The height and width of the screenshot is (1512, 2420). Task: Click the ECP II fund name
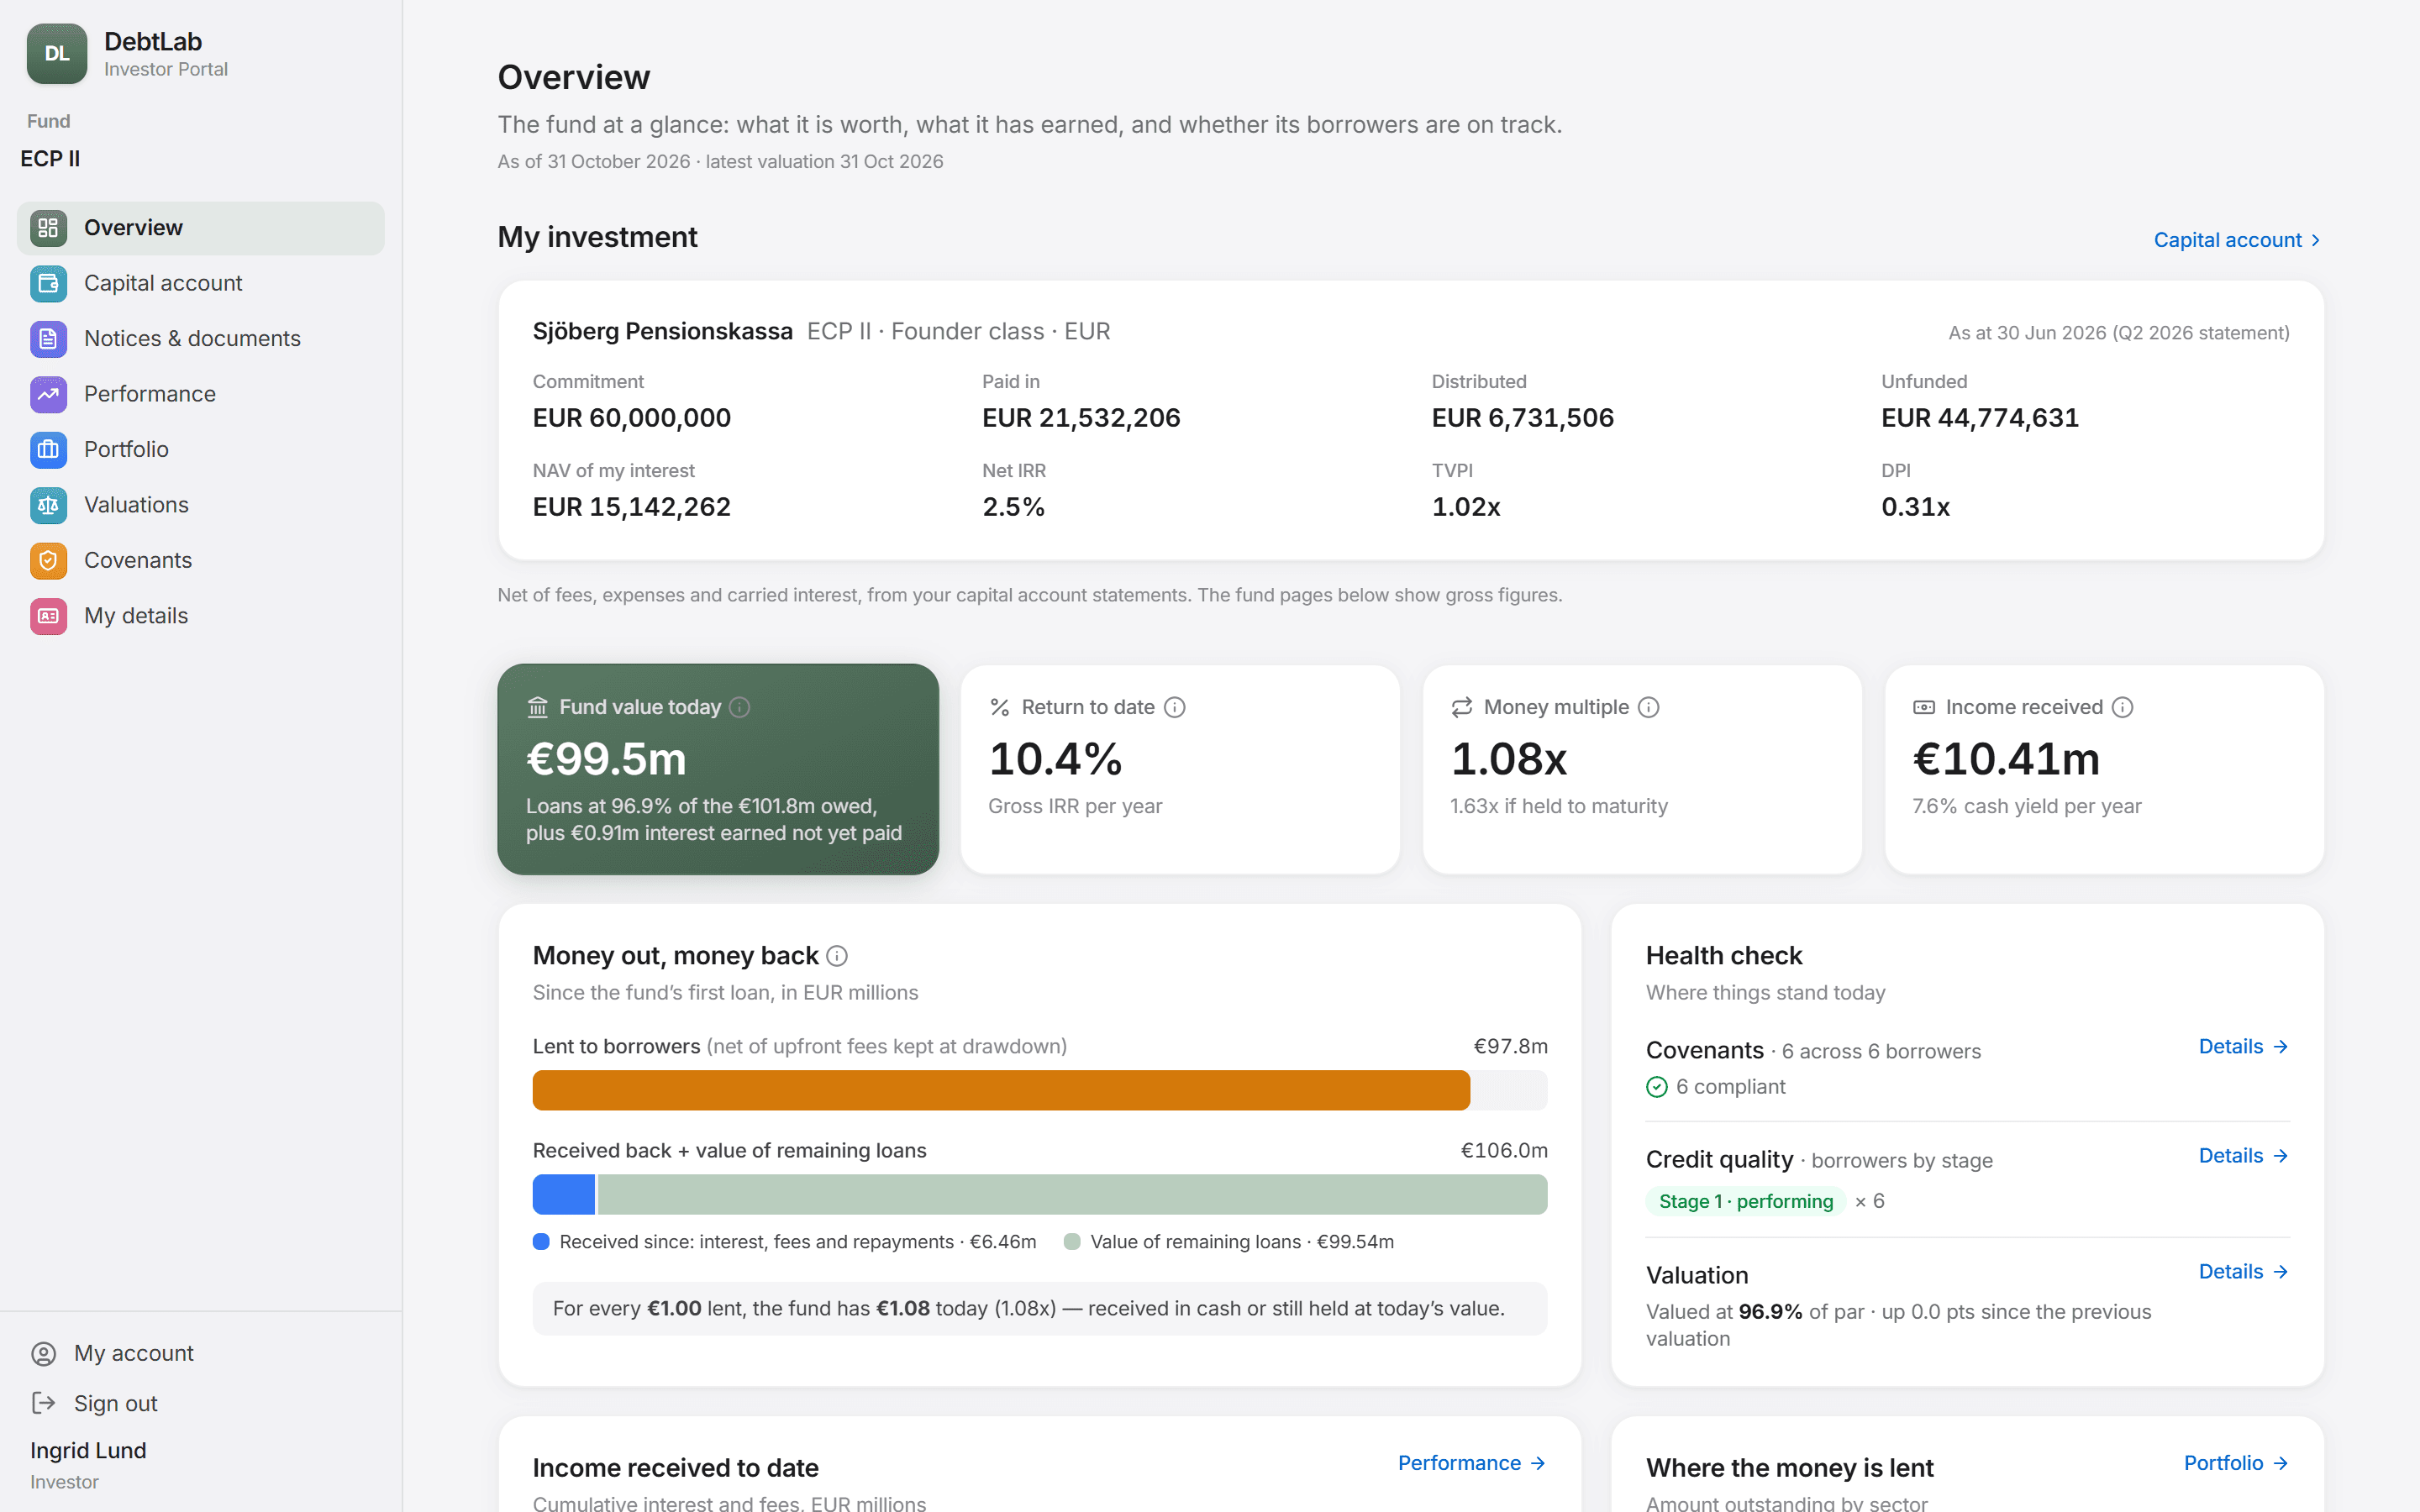click(x=50, y=159)
